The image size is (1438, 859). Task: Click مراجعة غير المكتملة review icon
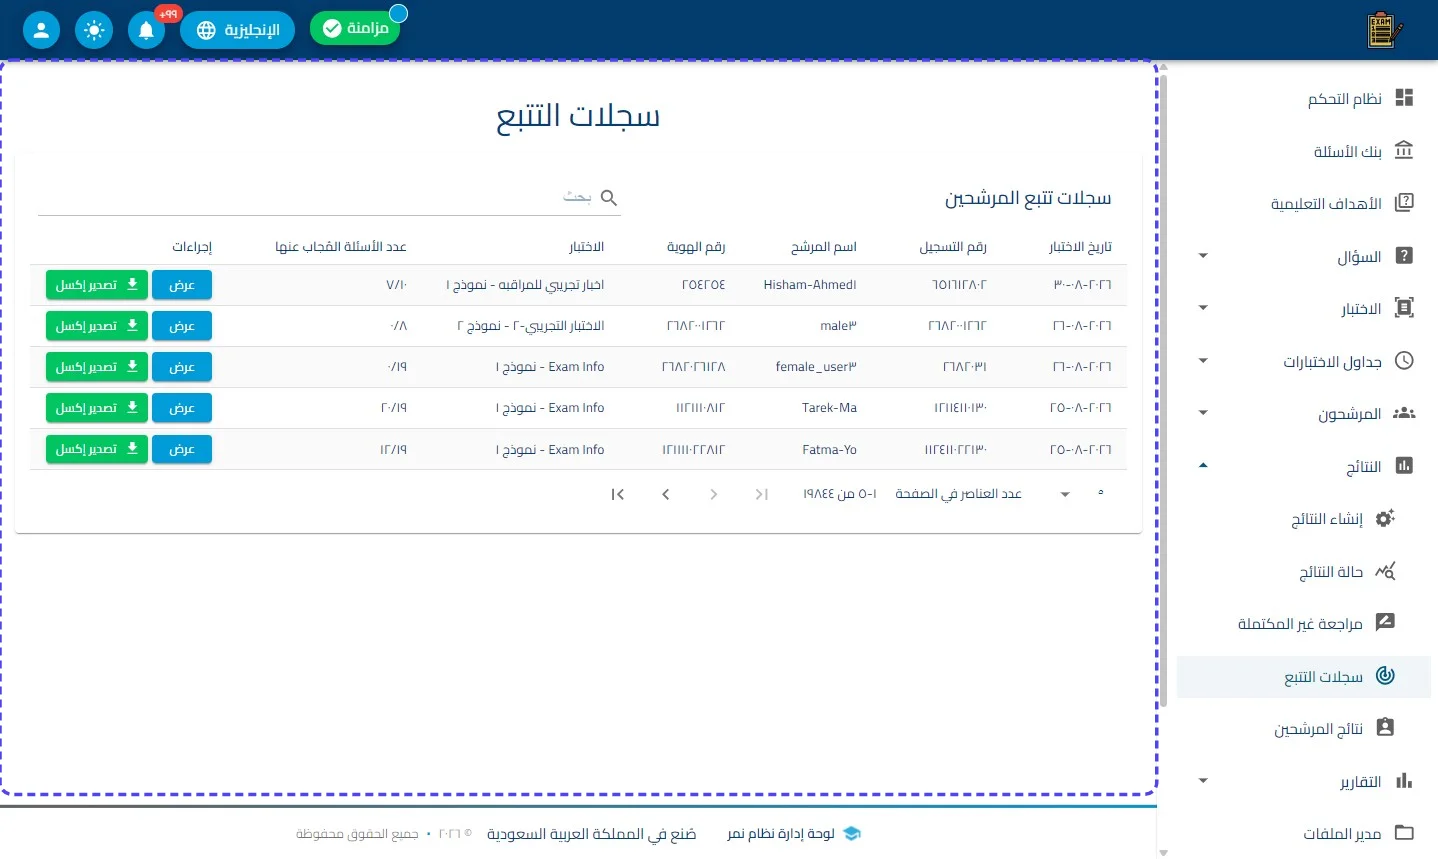click(1385, 622)
